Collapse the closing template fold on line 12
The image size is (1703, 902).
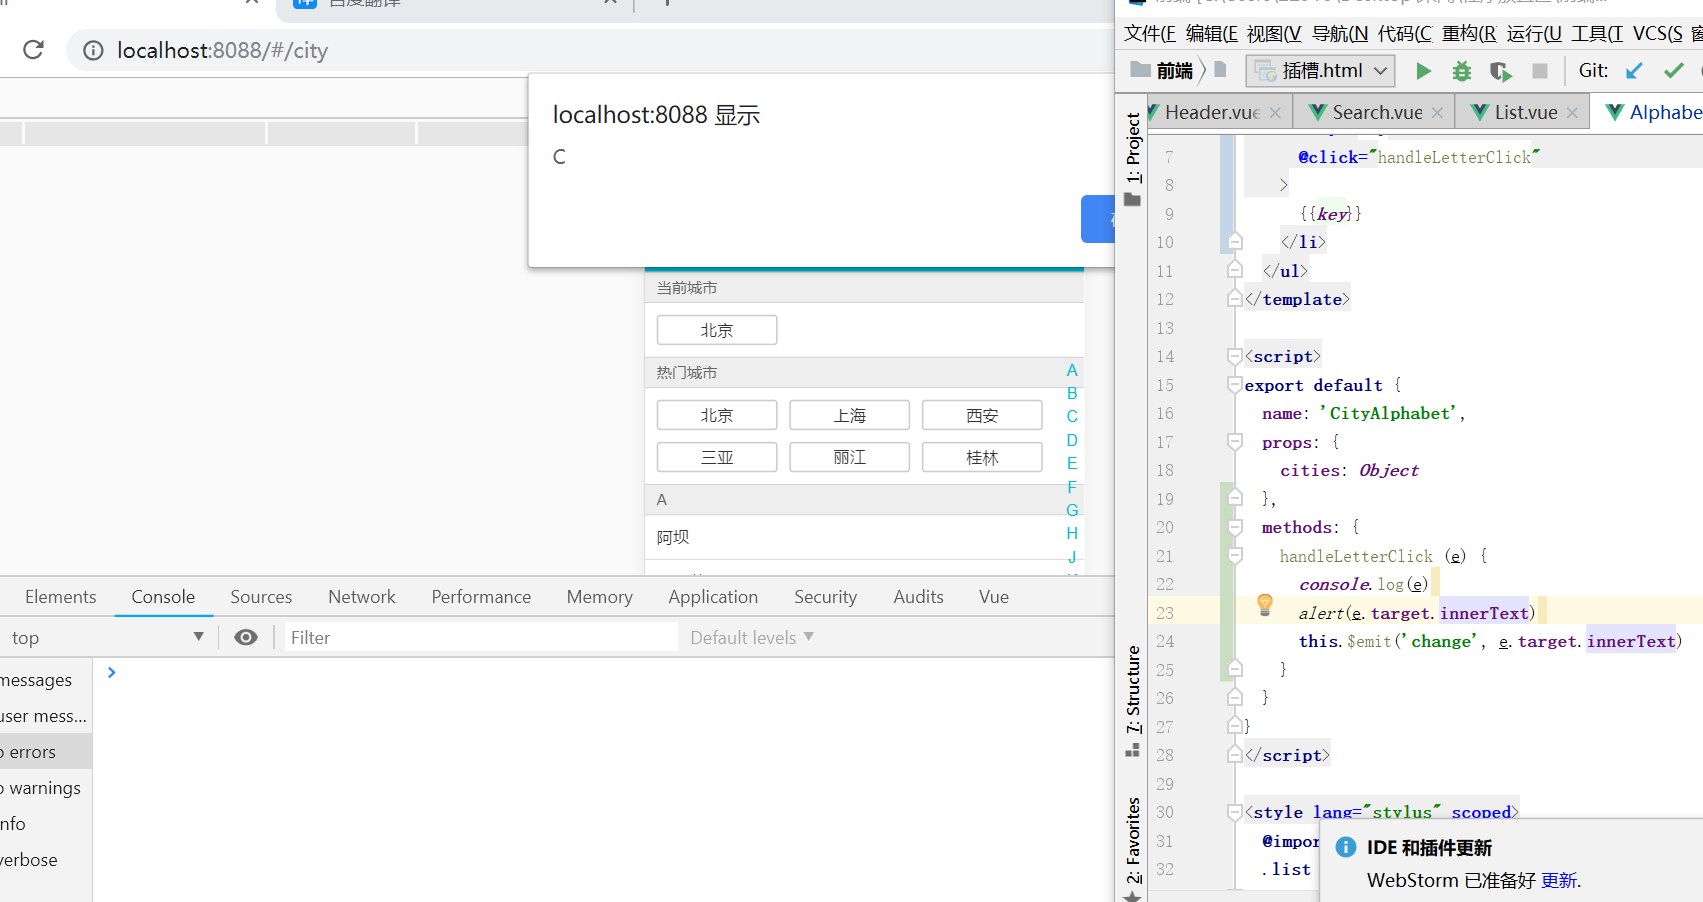[x=1235, y=299]
